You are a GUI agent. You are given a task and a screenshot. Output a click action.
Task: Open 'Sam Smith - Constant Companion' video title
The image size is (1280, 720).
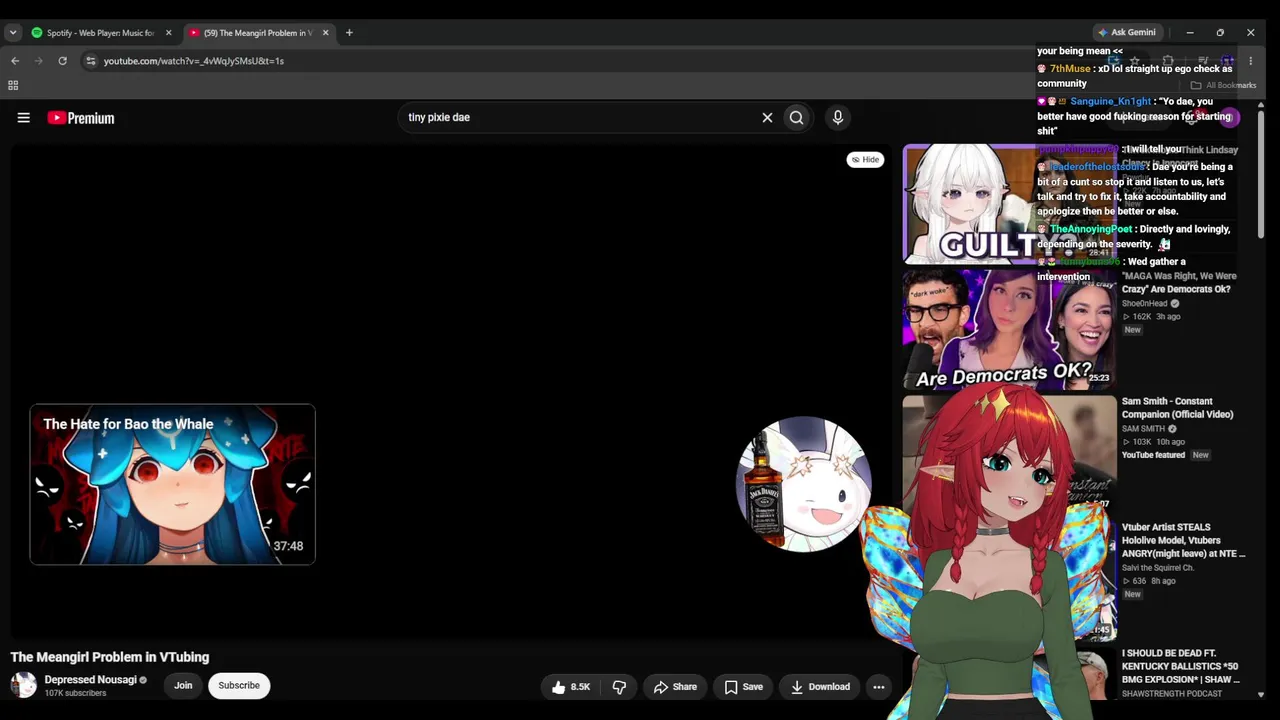click(1177, 408)
